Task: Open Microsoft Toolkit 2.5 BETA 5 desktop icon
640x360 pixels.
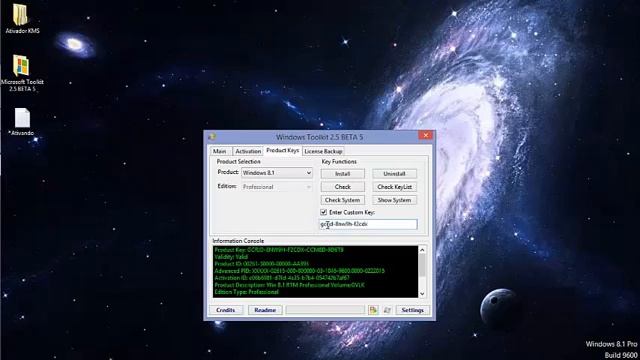Action: 22,73
